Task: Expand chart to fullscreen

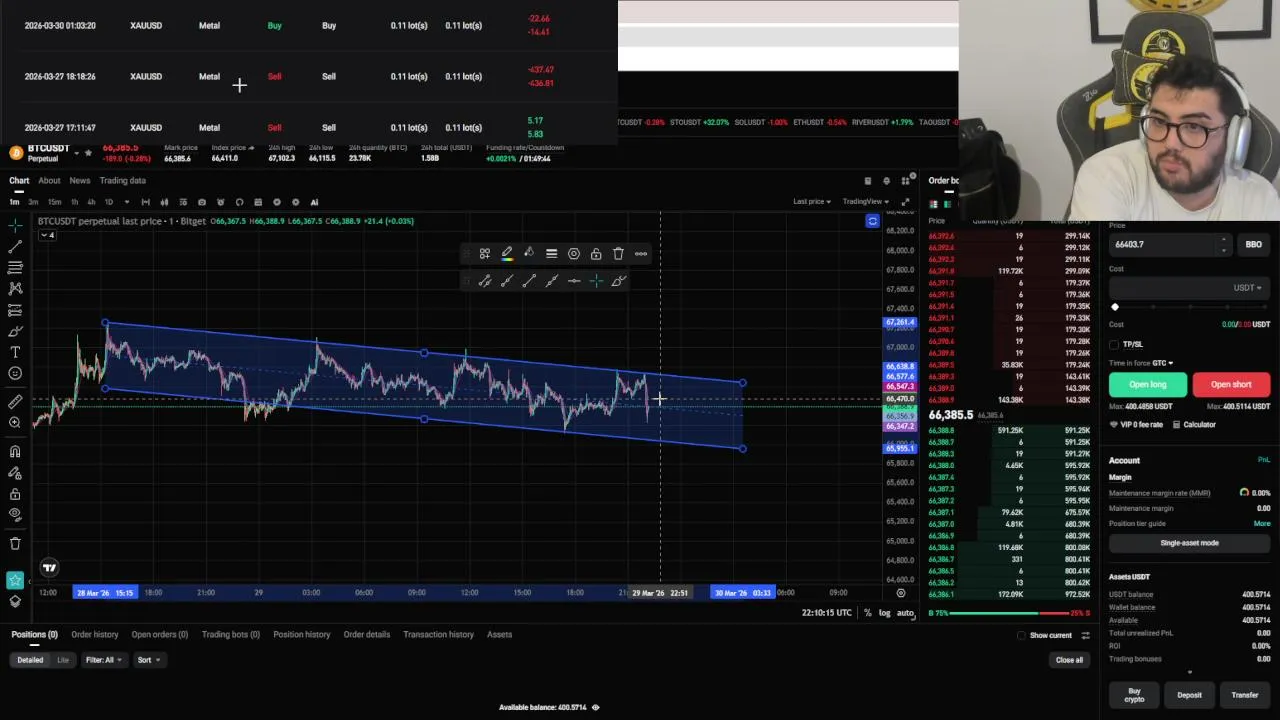Action: point(905,202)
